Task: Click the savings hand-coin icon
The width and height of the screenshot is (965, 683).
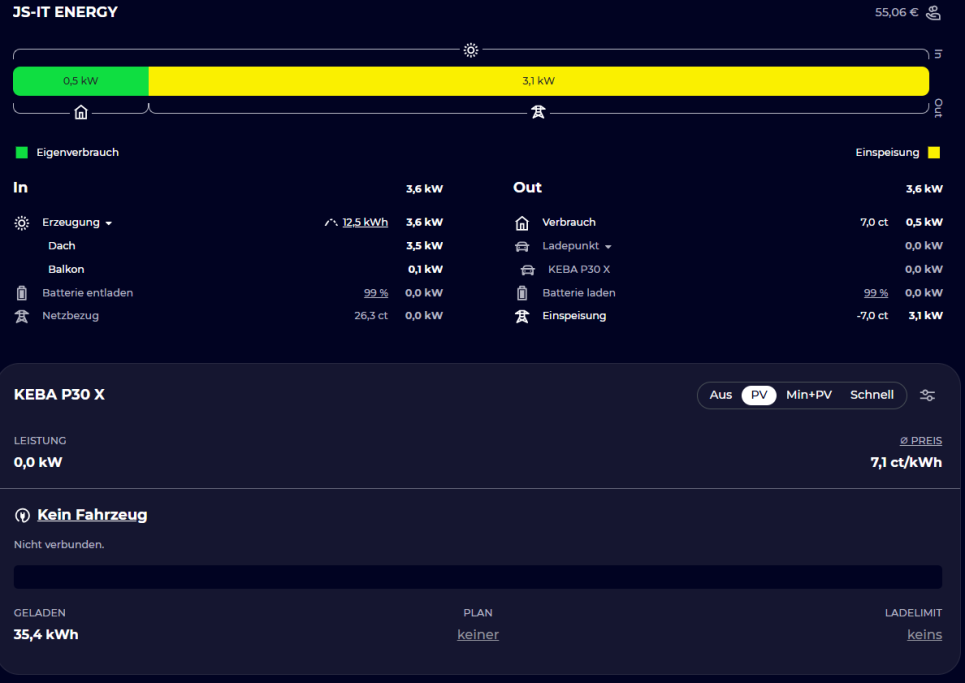Action: 933,12
